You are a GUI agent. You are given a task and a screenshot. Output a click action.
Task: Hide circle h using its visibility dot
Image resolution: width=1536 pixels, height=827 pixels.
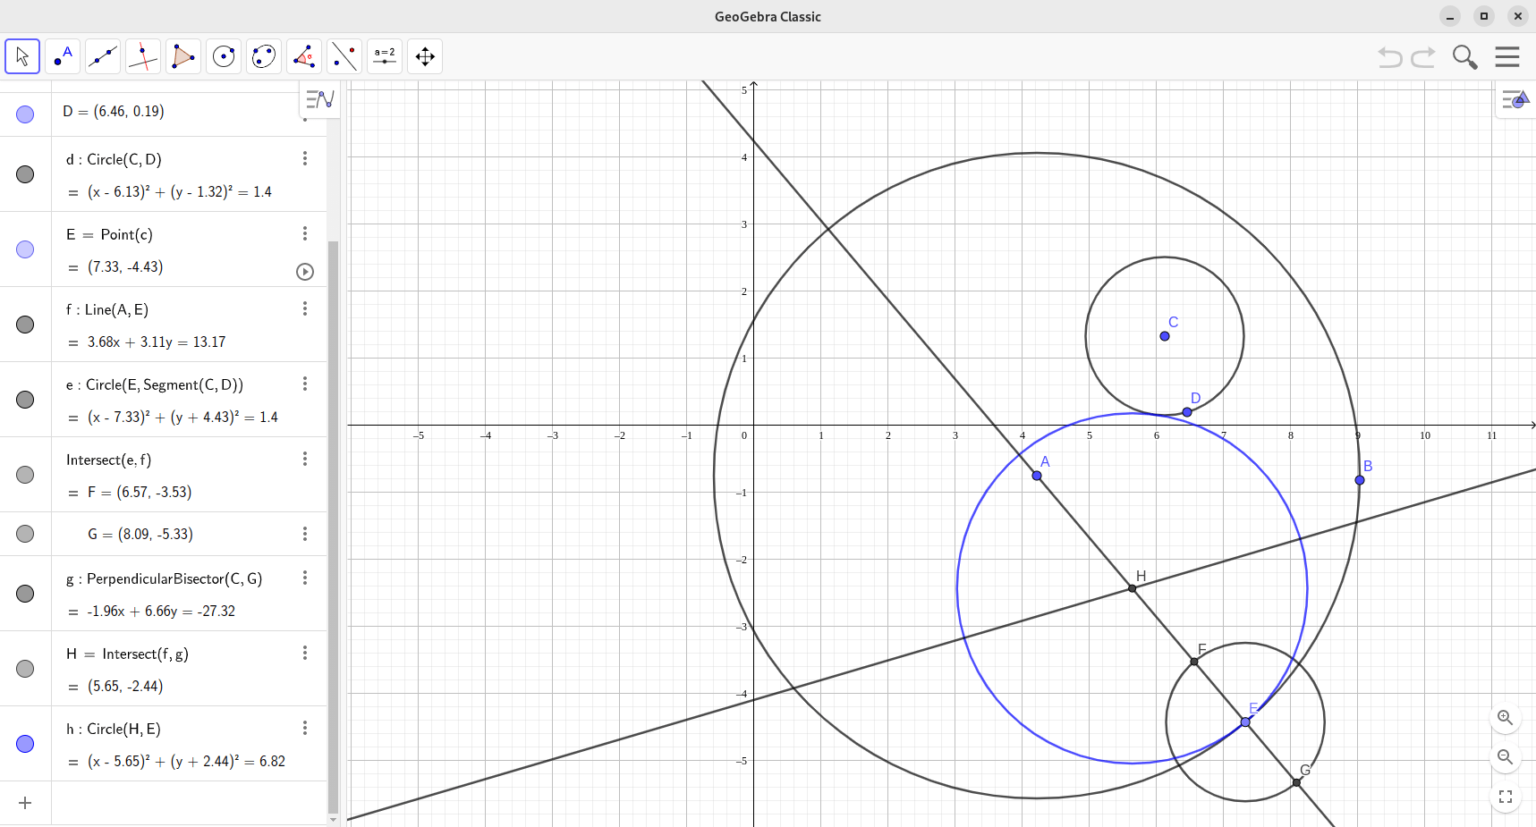tap(25, 743)
